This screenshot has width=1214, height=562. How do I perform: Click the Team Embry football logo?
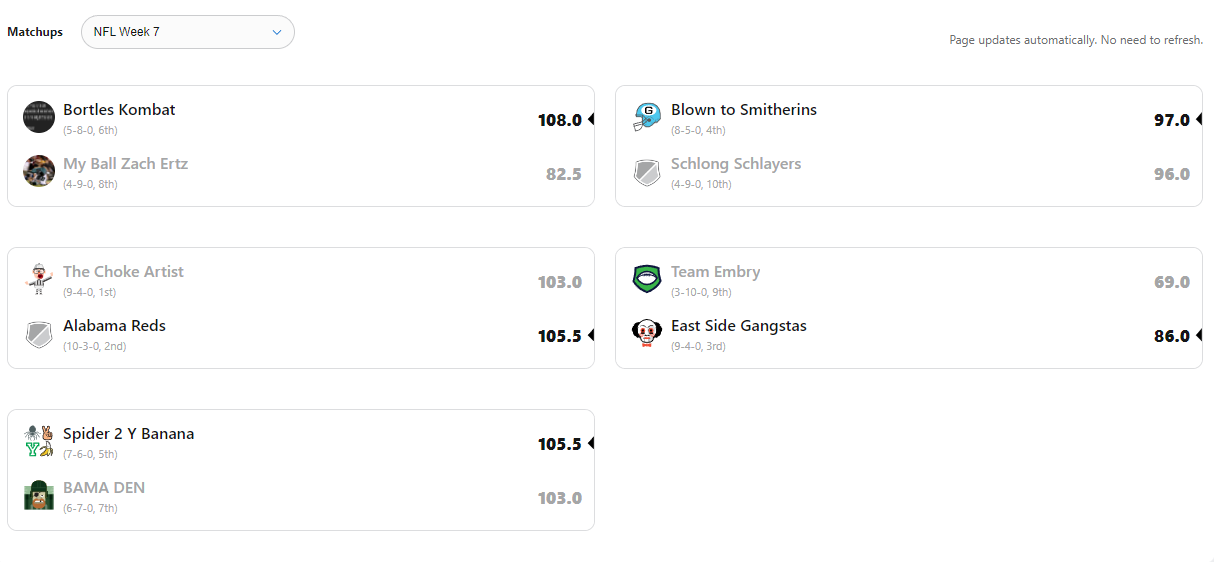click(647, 279)
